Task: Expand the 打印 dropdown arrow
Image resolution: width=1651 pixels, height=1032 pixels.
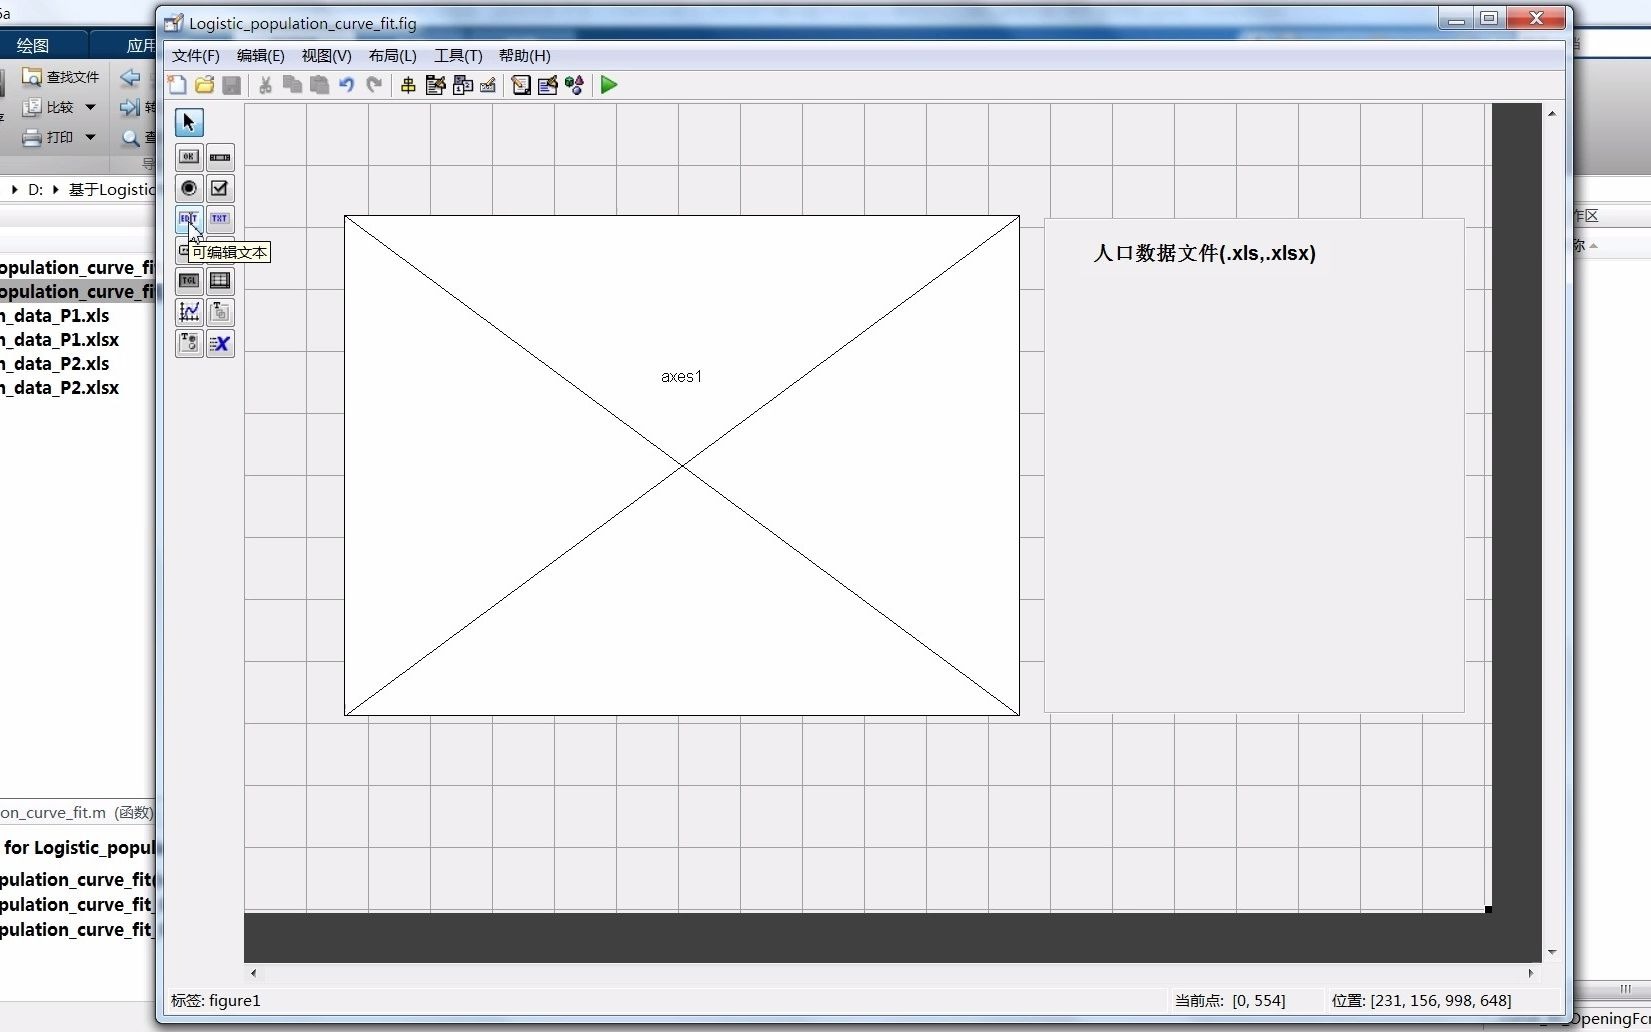Action: [90, 137]
